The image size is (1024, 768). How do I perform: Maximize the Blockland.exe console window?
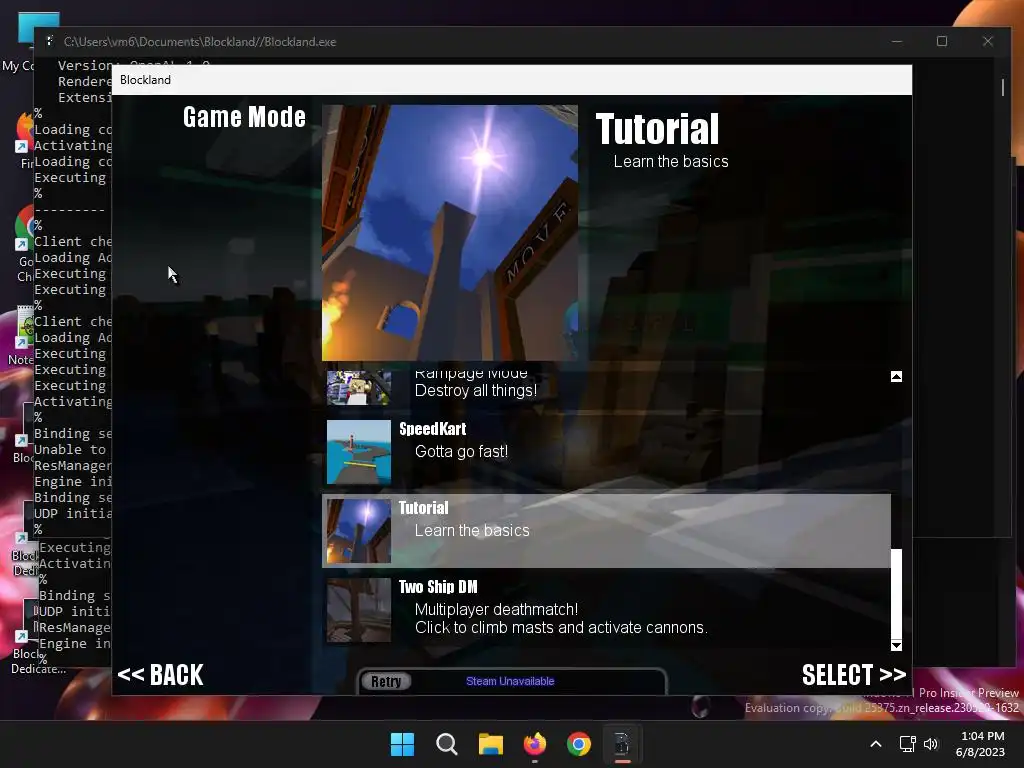(942, 41)
